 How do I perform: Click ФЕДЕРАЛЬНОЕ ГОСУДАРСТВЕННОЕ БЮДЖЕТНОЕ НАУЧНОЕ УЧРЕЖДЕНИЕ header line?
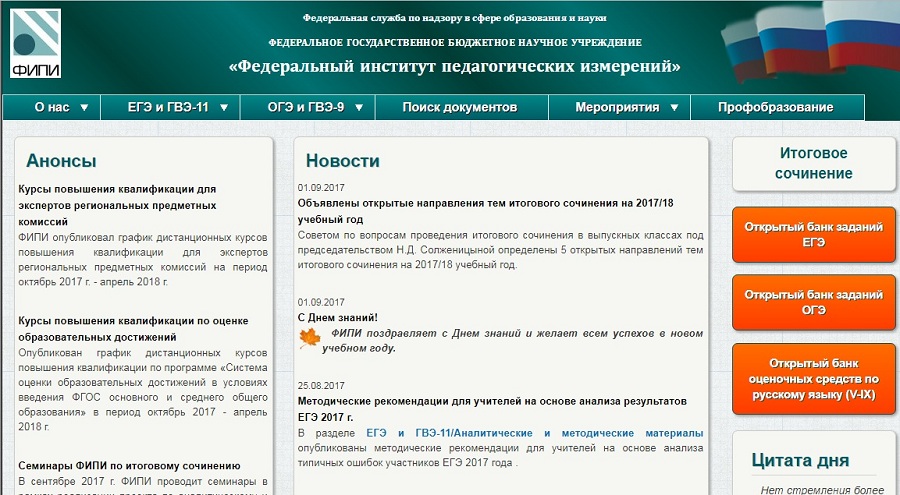[x=455, y=42]
